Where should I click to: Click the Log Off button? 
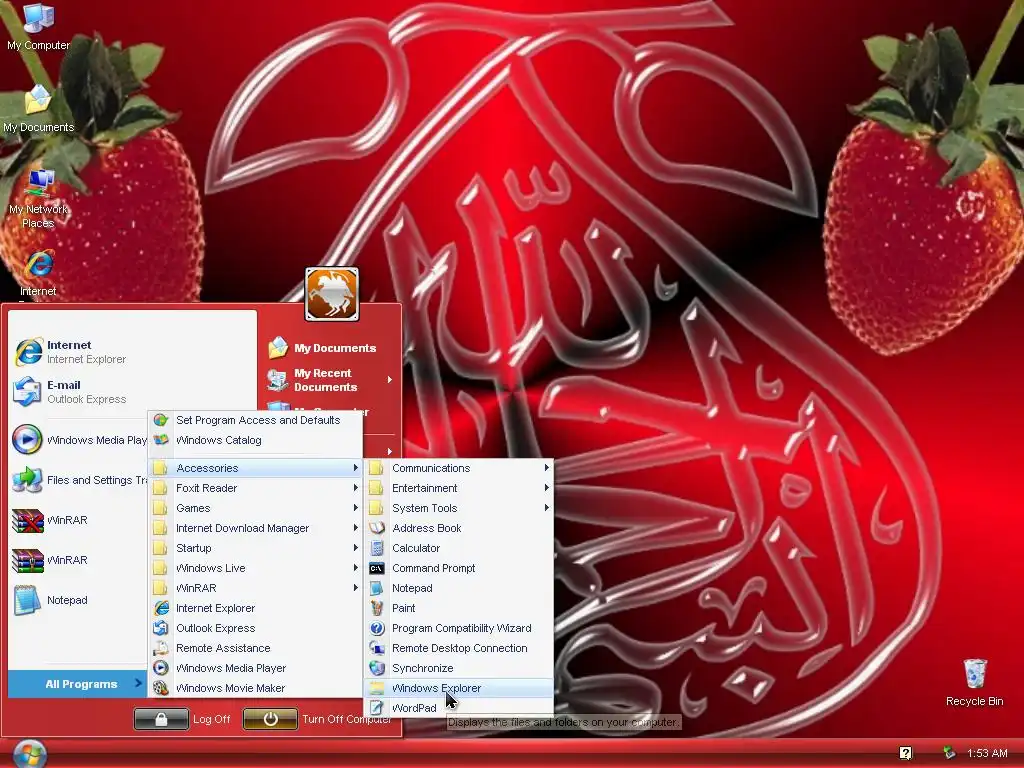(183, 719)
